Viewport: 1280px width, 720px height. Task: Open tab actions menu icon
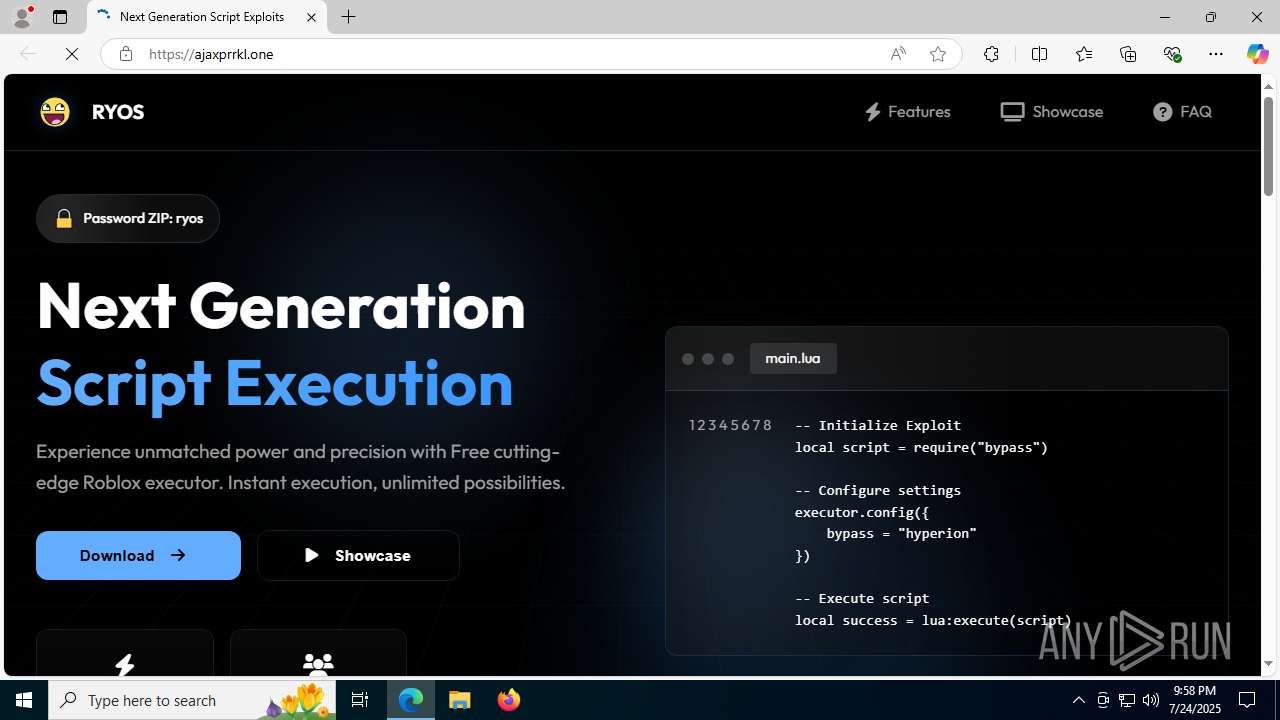click(x=60, y=17)
